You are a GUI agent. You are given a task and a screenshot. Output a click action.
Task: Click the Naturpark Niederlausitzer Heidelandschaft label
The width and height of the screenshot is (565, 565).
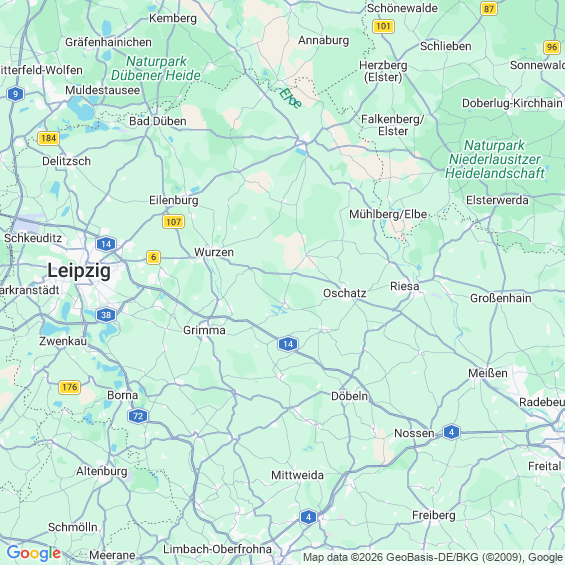pos(495,159)
